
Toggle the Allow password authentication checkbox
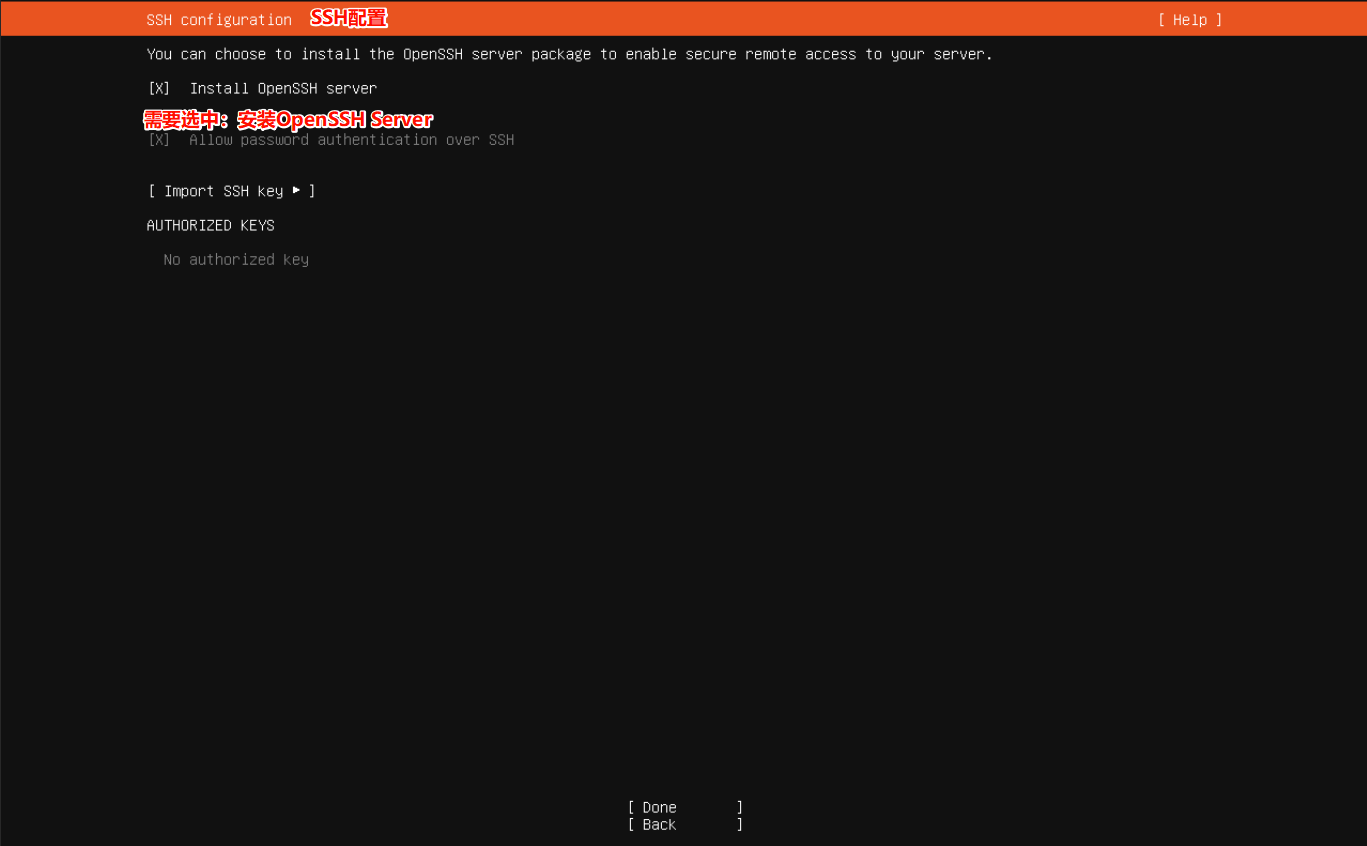159,140
